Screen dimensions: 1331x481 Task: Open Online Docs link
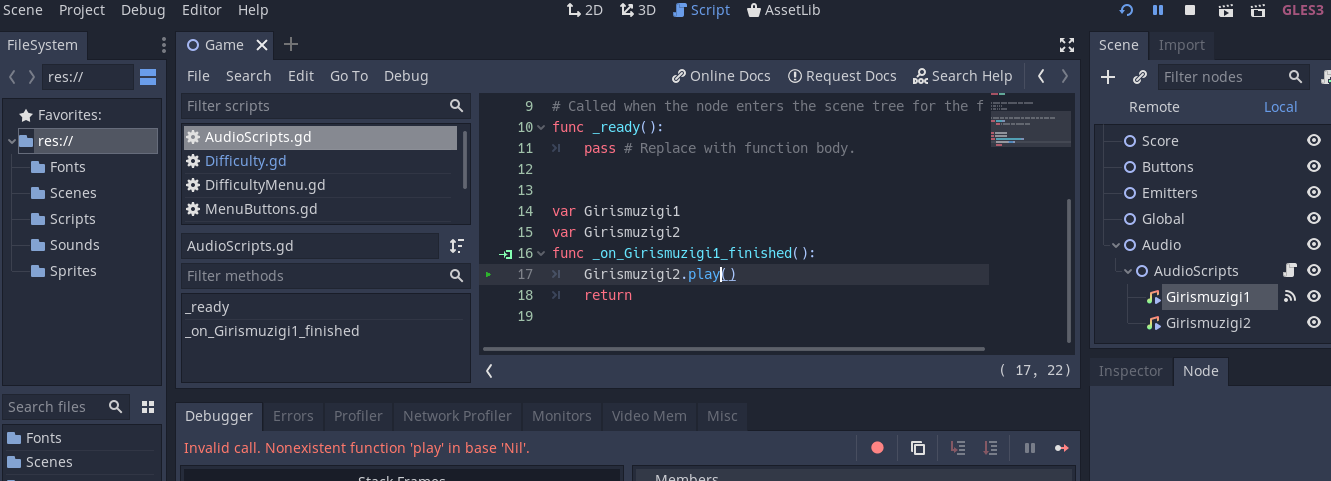(x=721, y=76)
